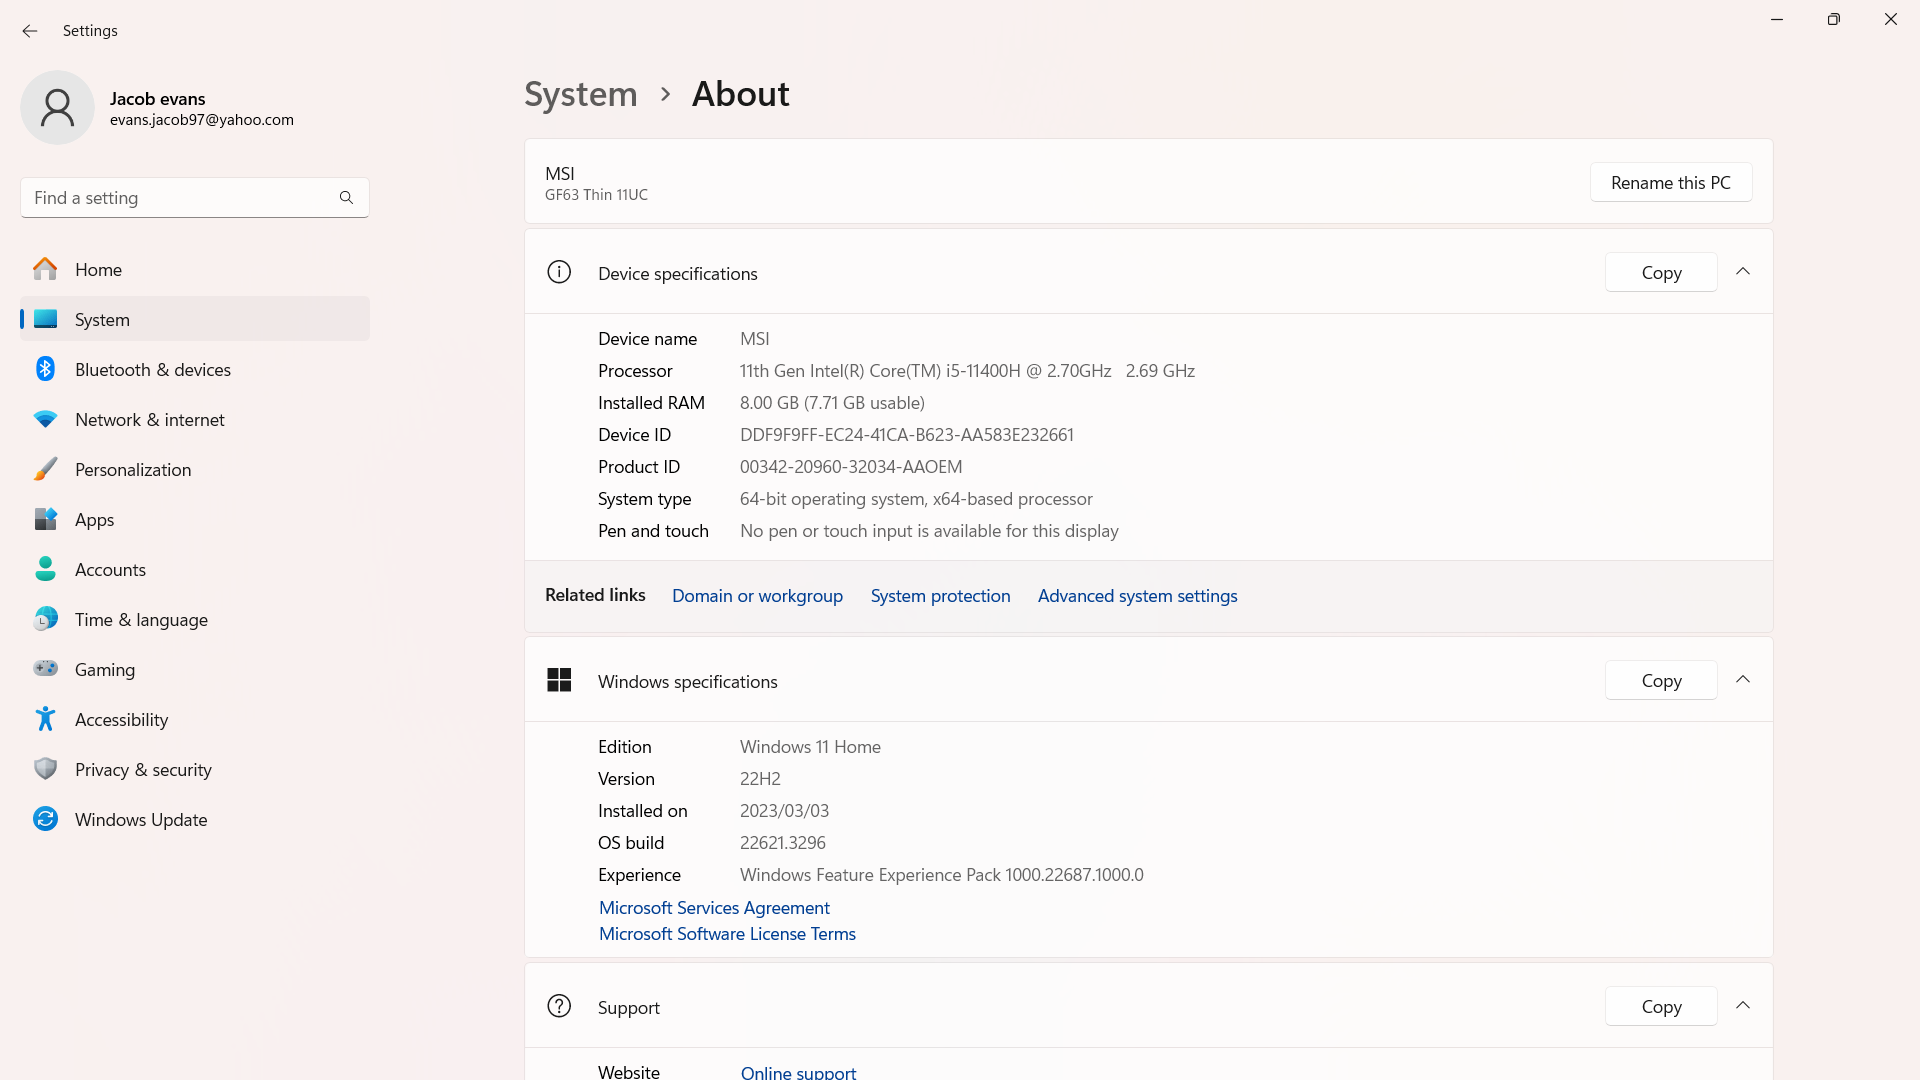
Task: Click System in the breadcrumb
Action: click(581, 94)
